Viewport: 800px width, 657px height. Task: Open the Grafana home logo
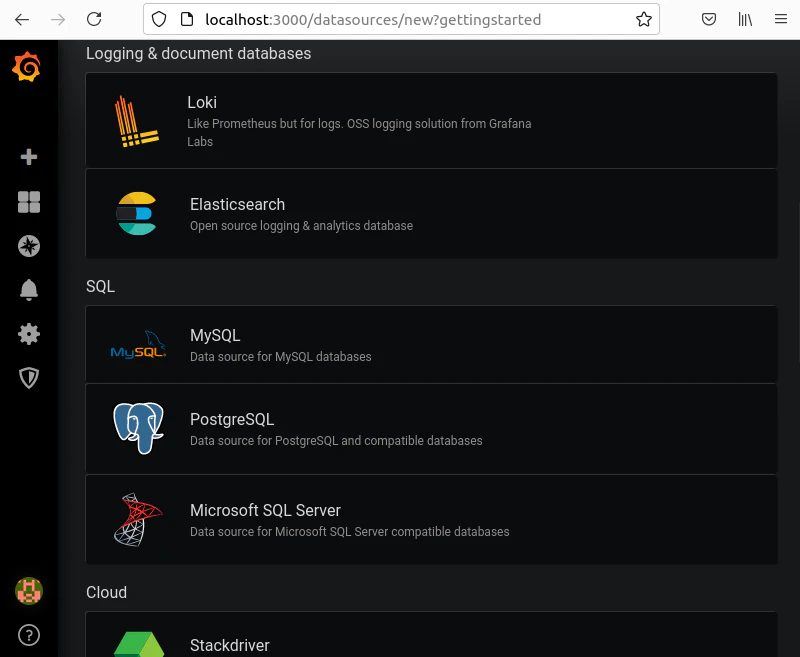[x=27, y=66]
